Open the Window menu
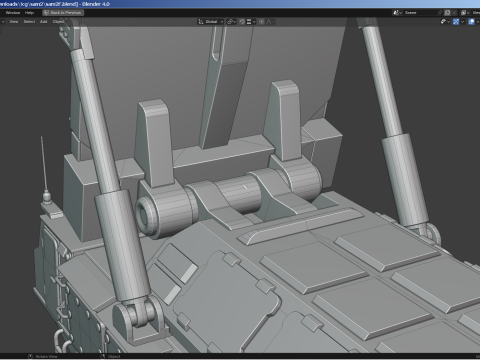Image resolution: width=480 pixels, height=360 pixels. [x=13, y=13]
